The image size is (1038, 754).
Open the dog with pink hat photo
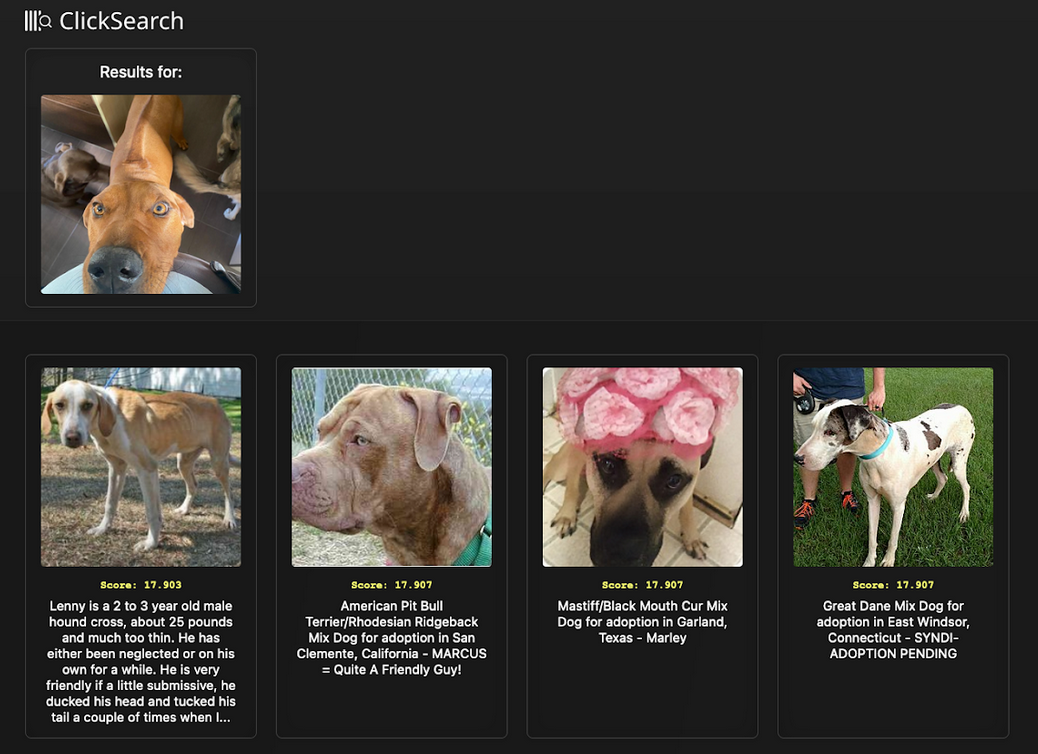click(643, 467)
